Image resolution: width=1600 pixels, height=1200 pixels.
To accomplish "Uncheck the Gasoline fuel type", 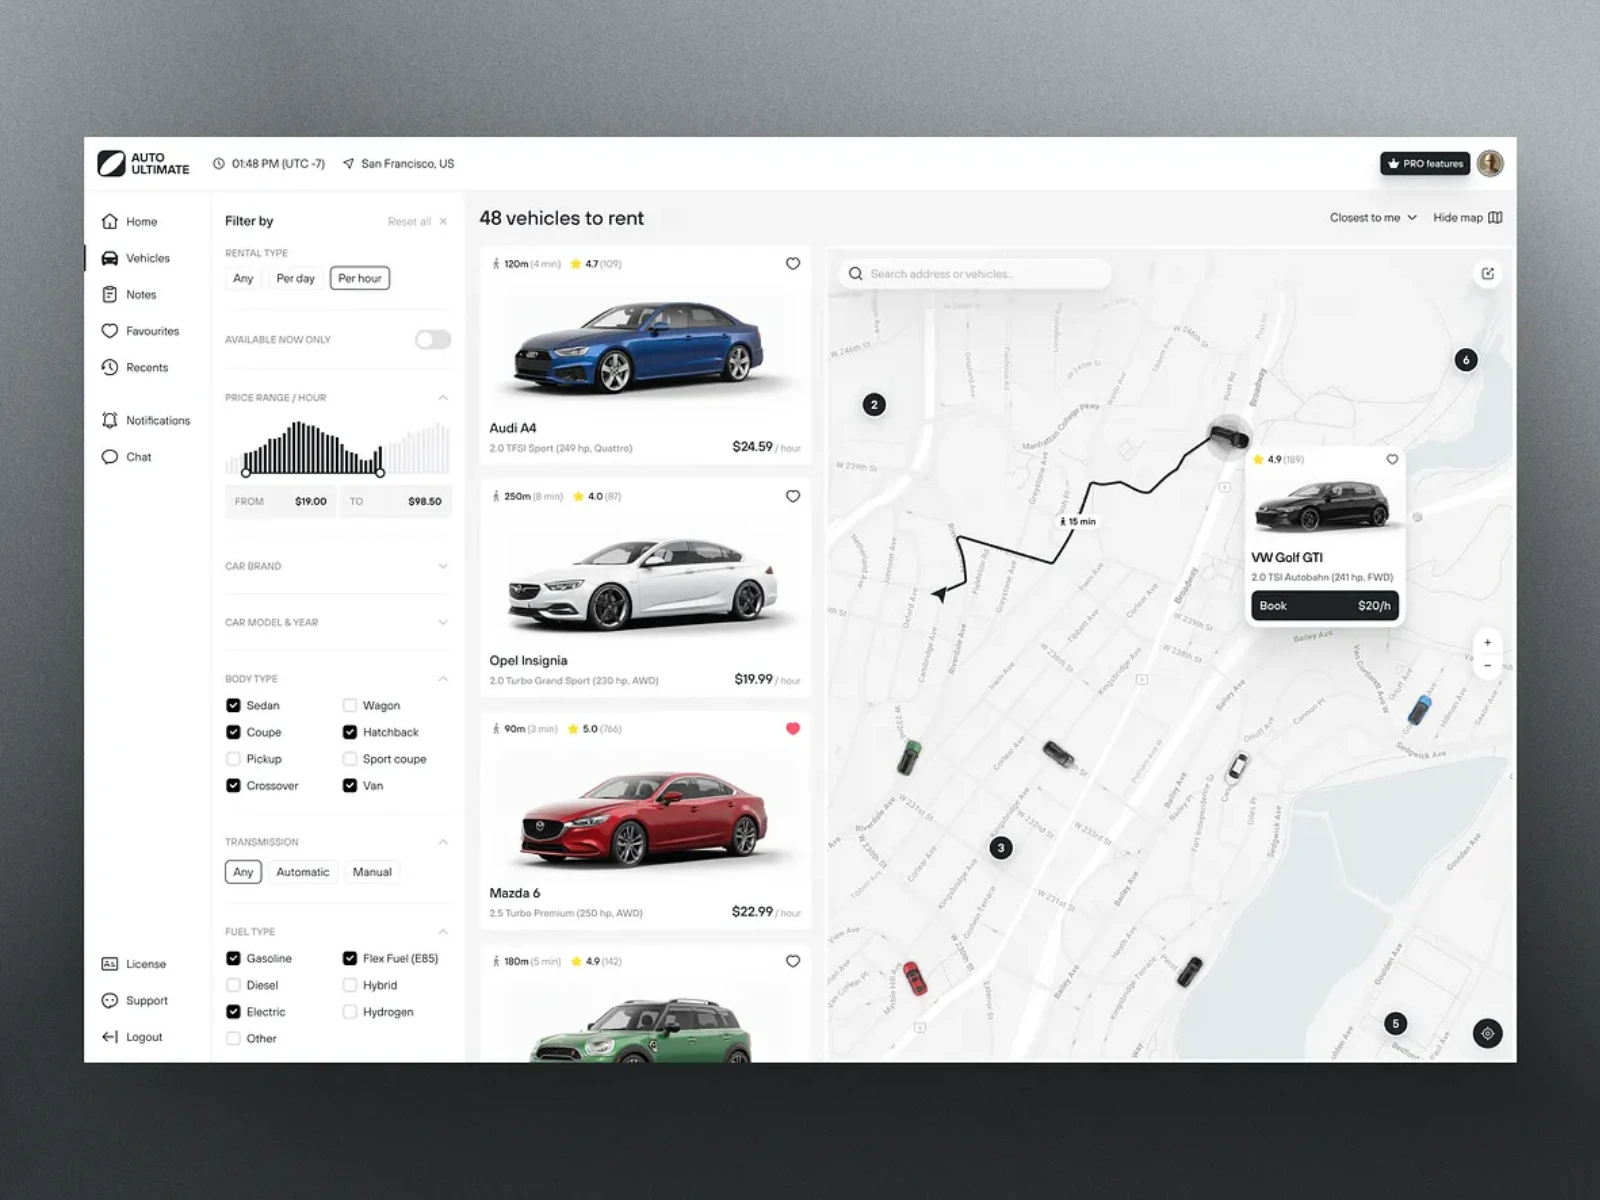I will coord(233,959).
